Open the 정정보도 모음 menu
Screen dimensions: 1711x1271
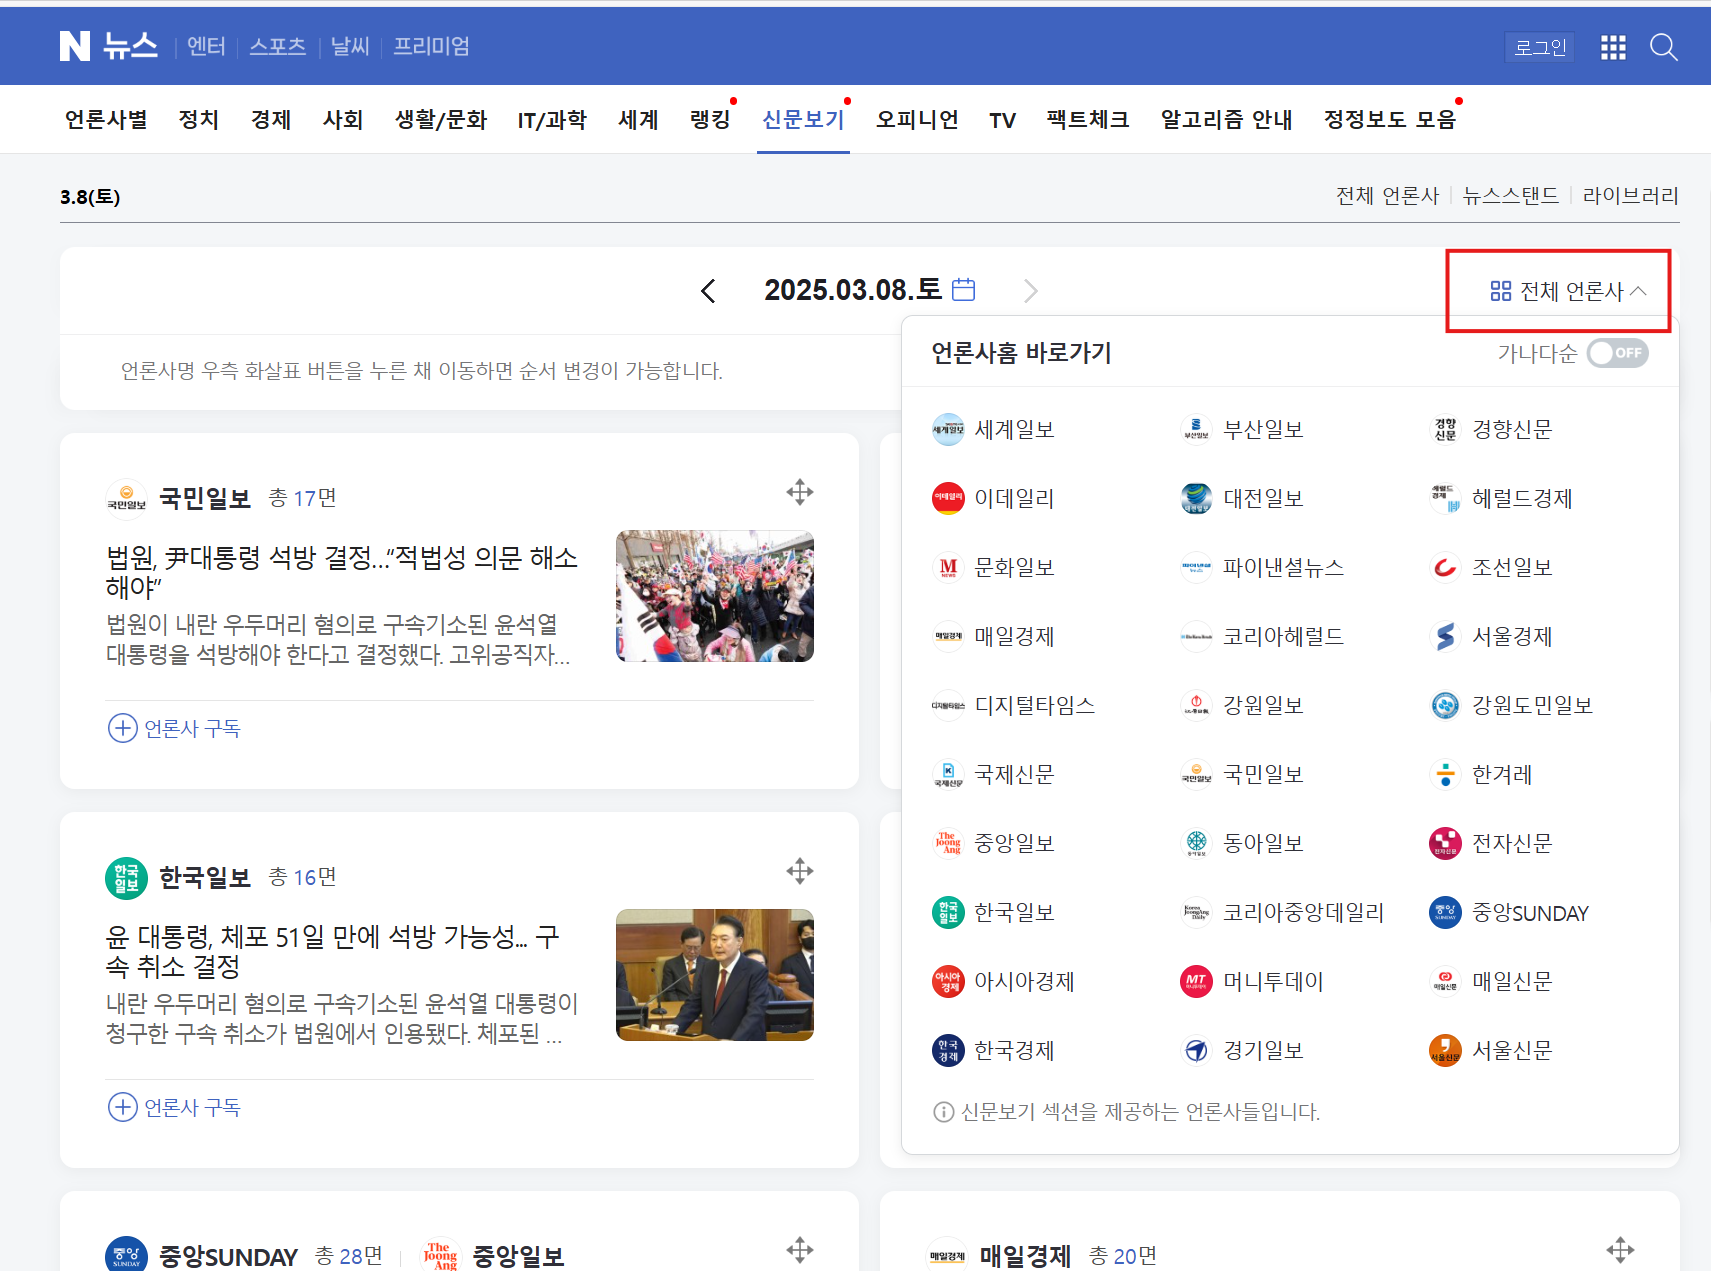(x=1389, y=120)
